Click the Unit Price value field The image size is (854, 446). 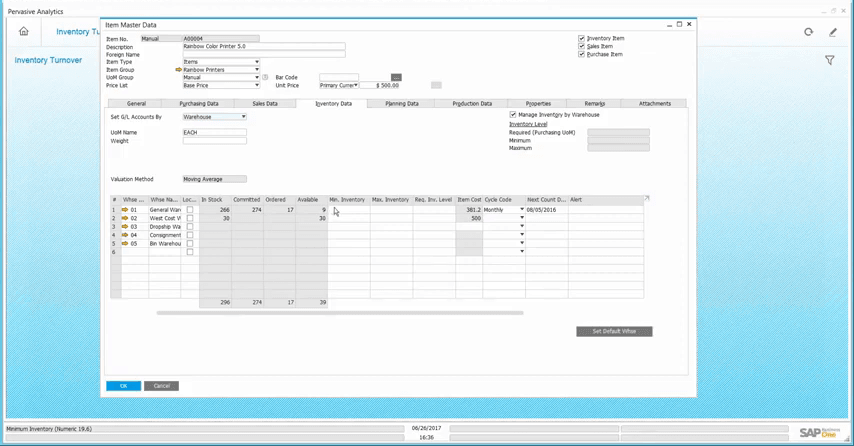[380, 85]
